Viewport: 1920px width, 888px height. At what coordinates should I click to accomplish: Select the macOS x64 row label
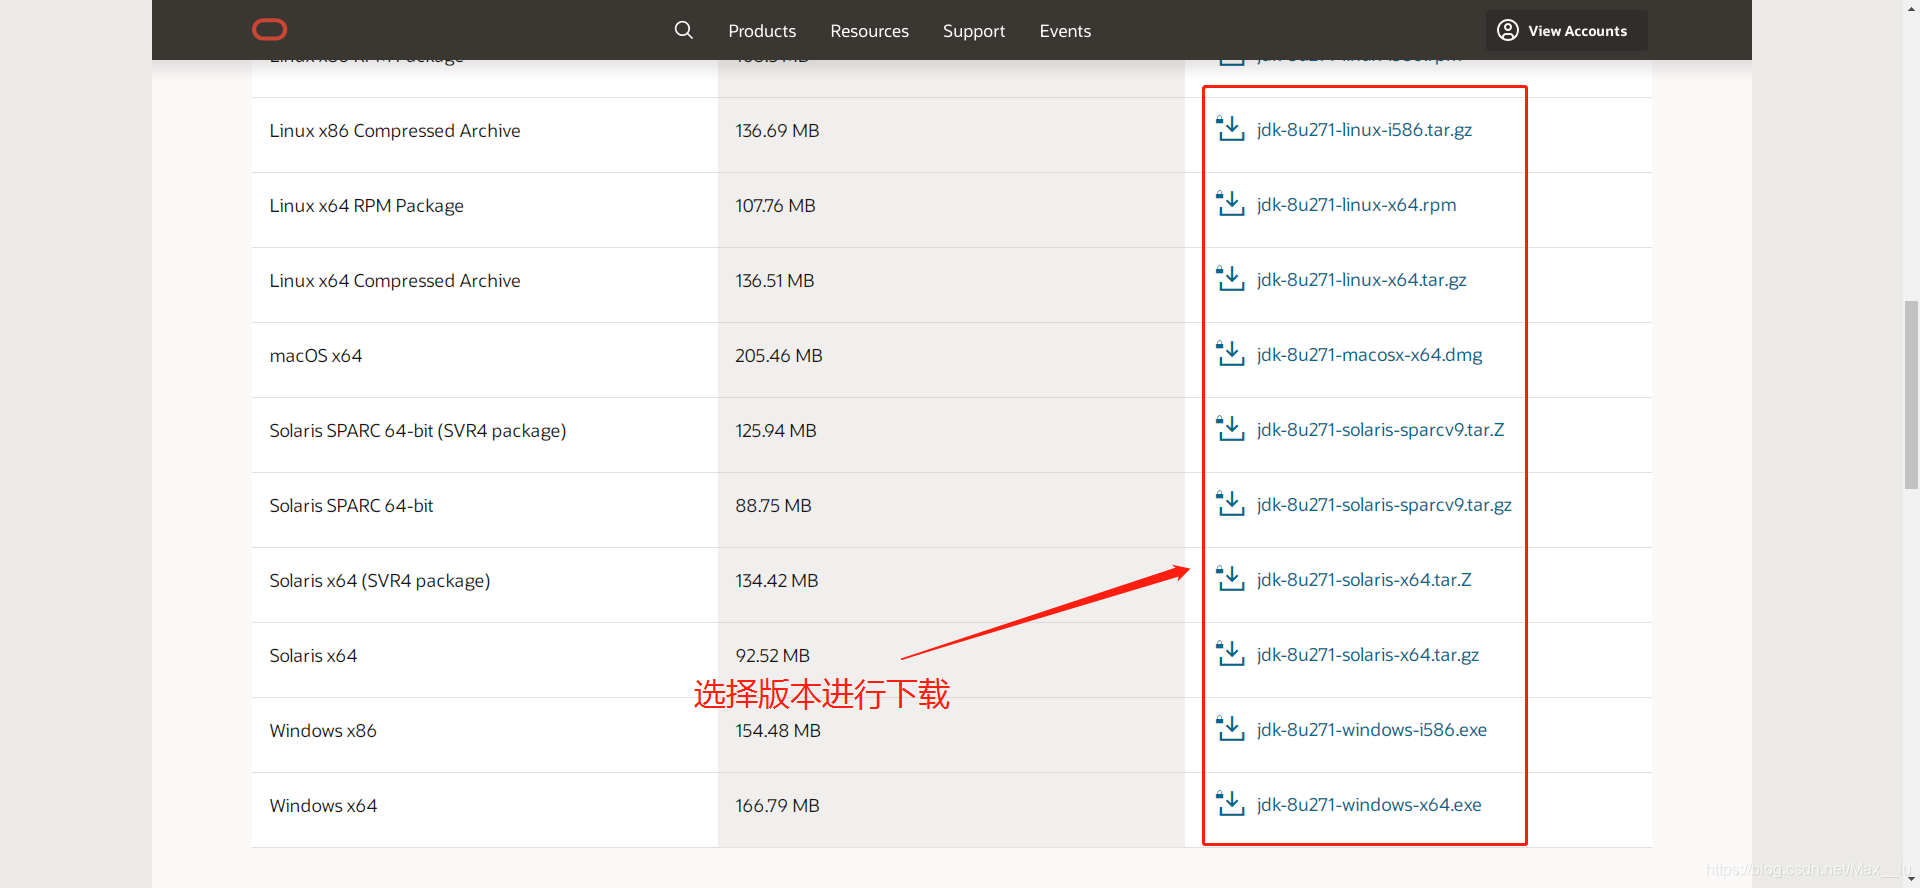(x=316, y=356)
